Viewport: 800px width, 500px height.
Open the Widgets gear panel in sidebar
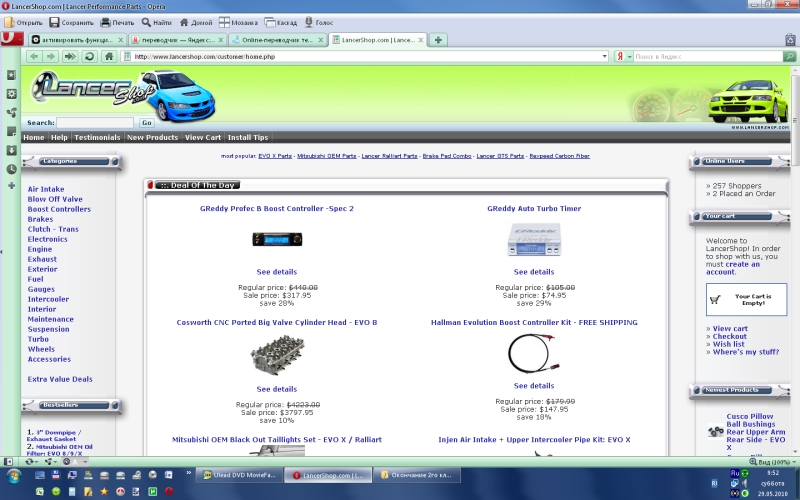pyautogui.click(x=11, y=94)
